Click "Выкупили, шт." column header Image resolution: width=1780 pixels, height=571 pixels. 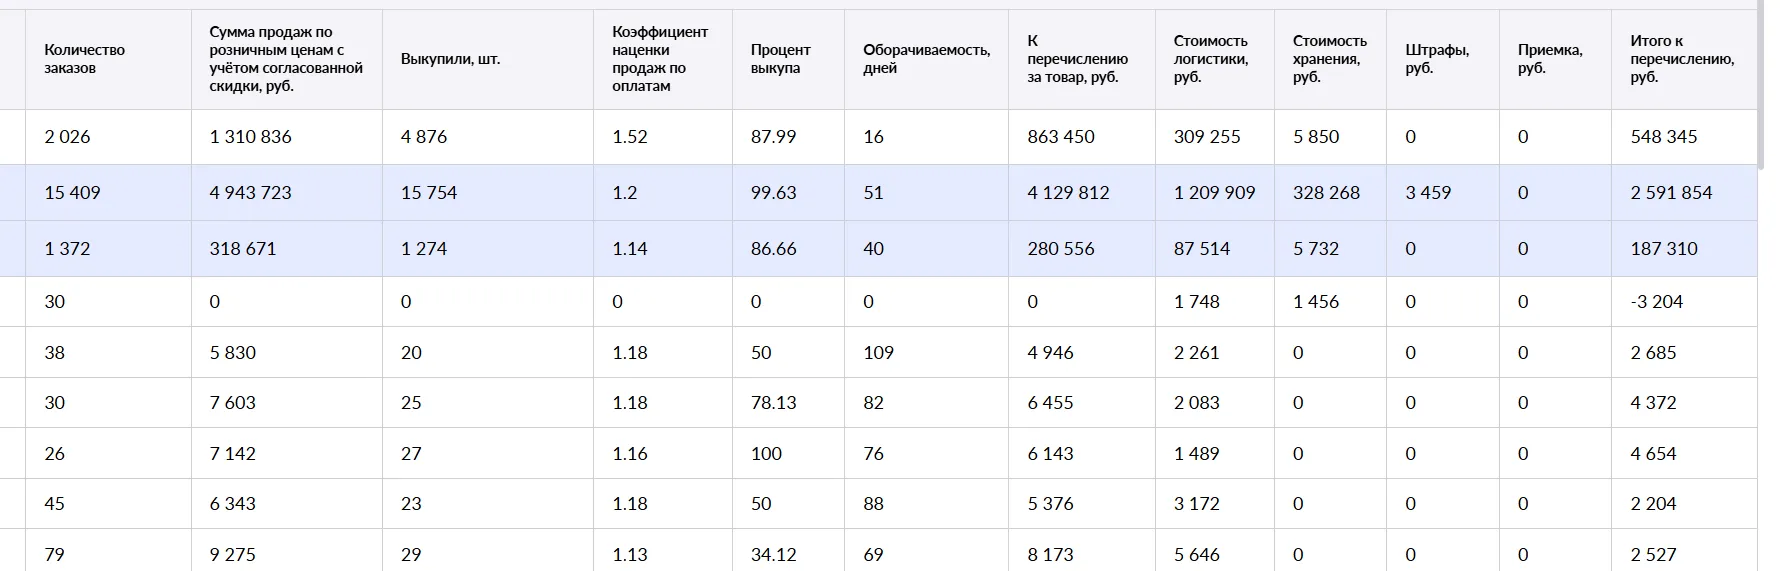450,59
